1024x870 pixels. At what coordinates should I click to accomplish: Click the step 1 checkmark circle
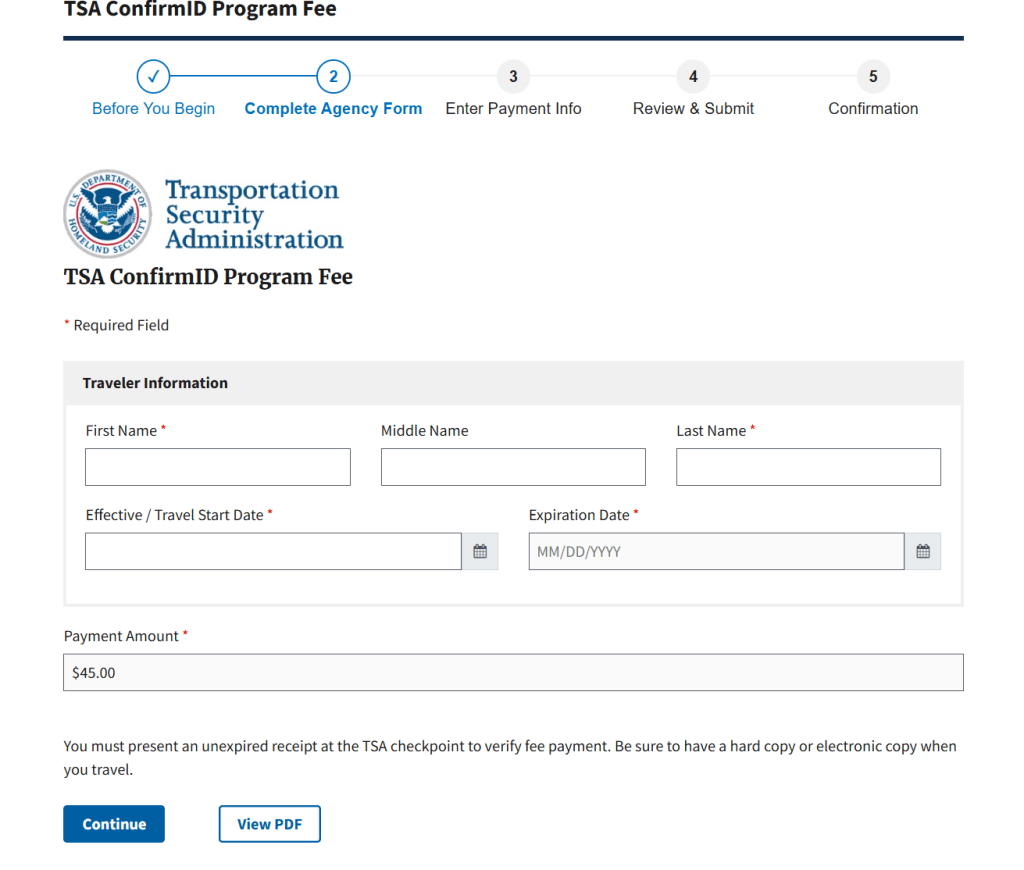tap(153, 76)
